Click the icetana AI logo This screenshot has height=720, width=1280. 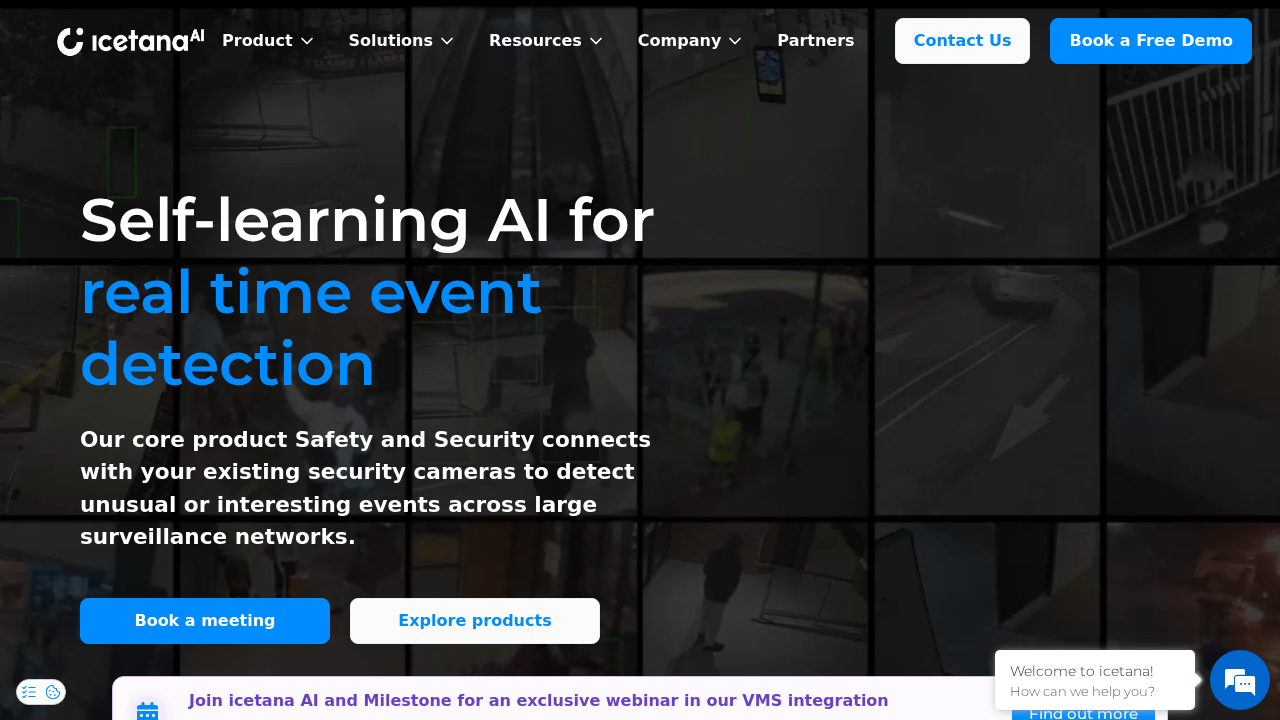click(130, 41)
